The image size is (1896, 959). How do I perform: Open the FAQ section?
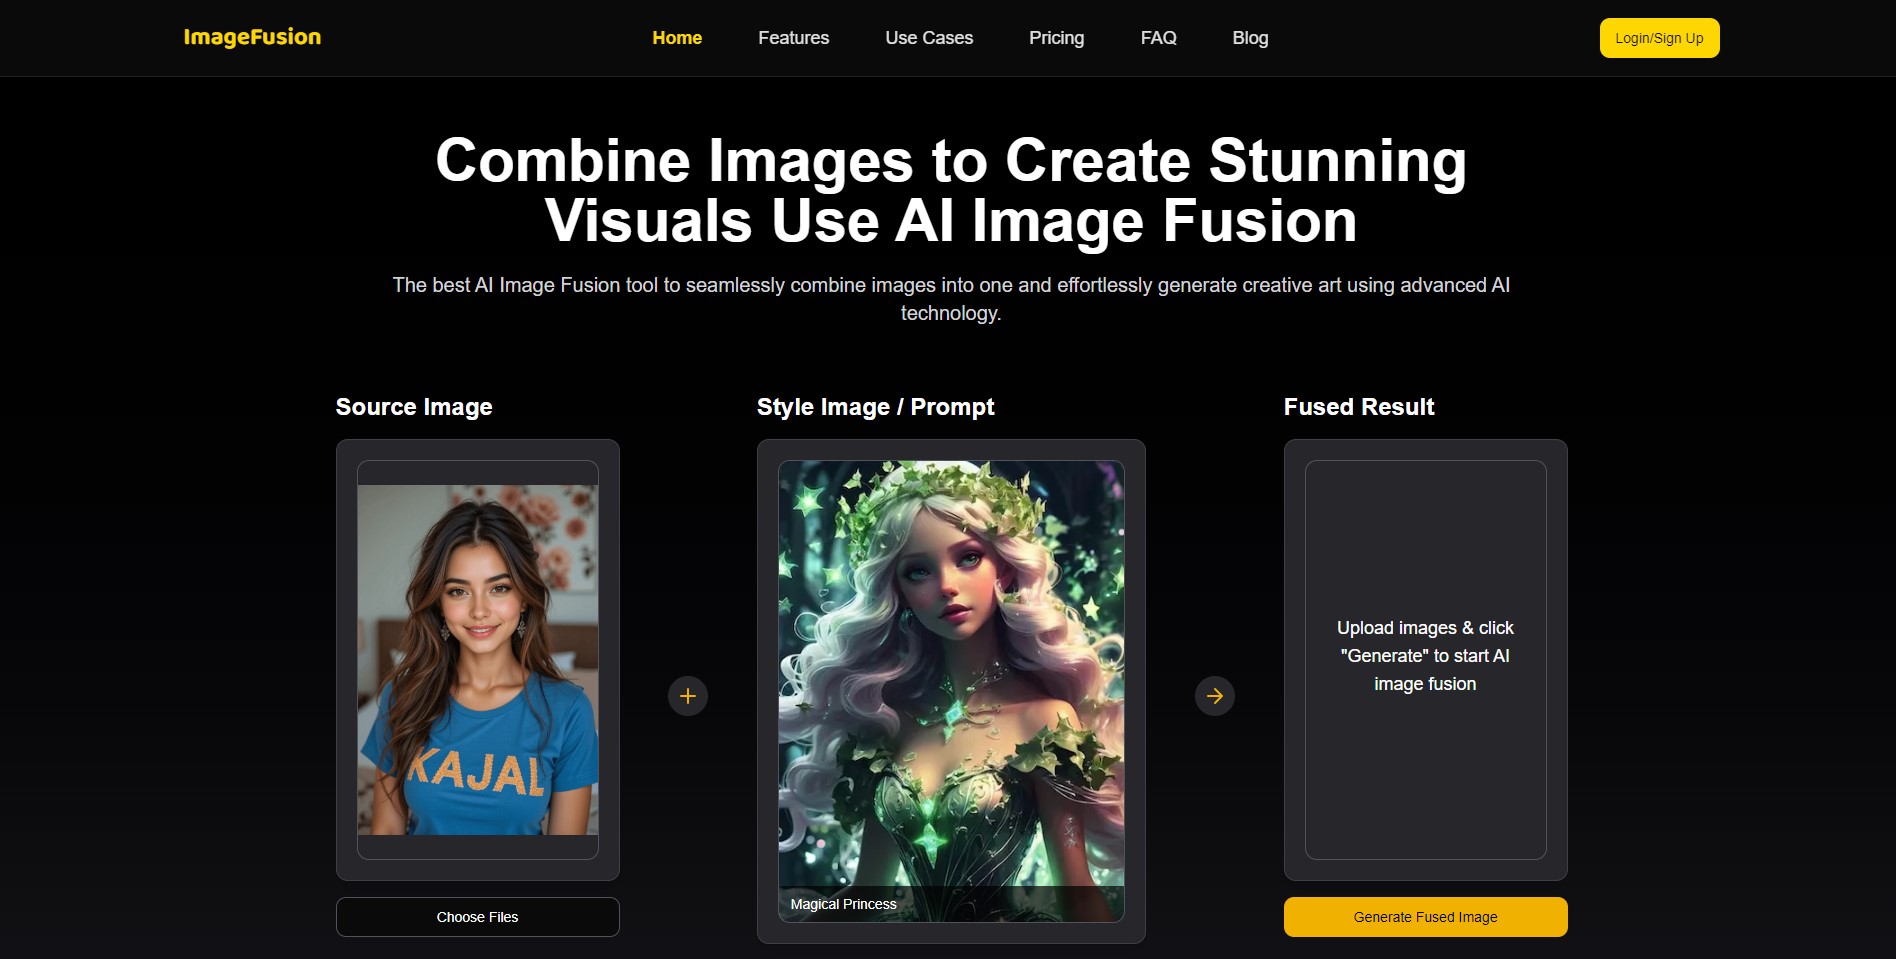[1158, 38]
